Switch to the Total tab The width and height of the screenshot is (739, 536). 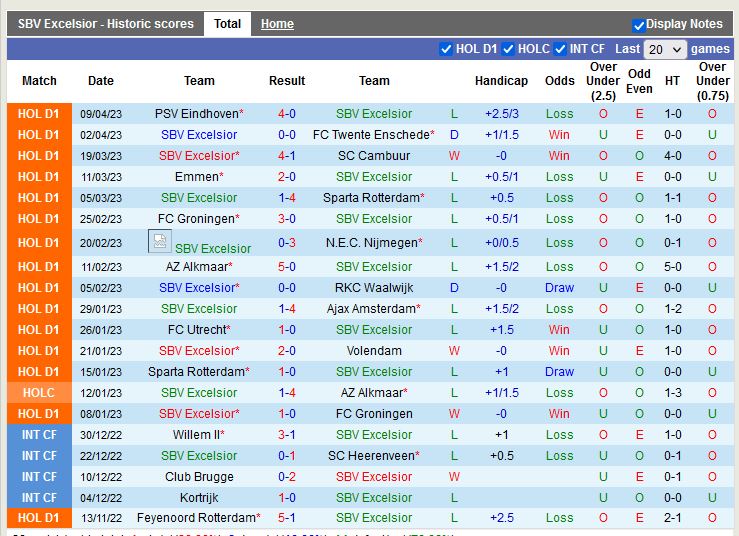(227, 24)
